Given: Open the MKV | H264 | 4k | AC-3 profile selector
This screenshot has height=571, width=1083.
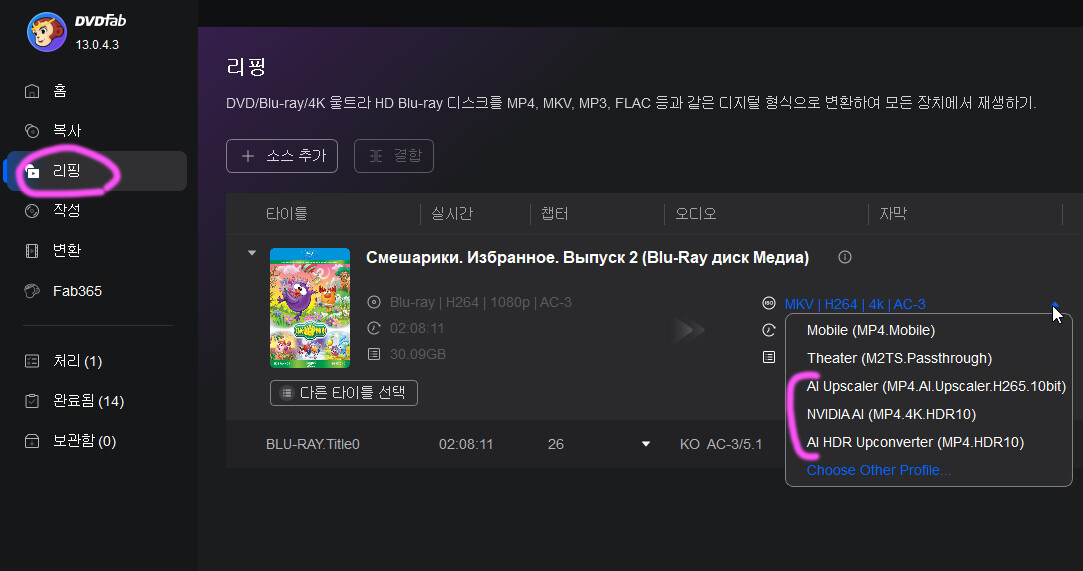Looking at the screenshot, I should click(855, 304).
